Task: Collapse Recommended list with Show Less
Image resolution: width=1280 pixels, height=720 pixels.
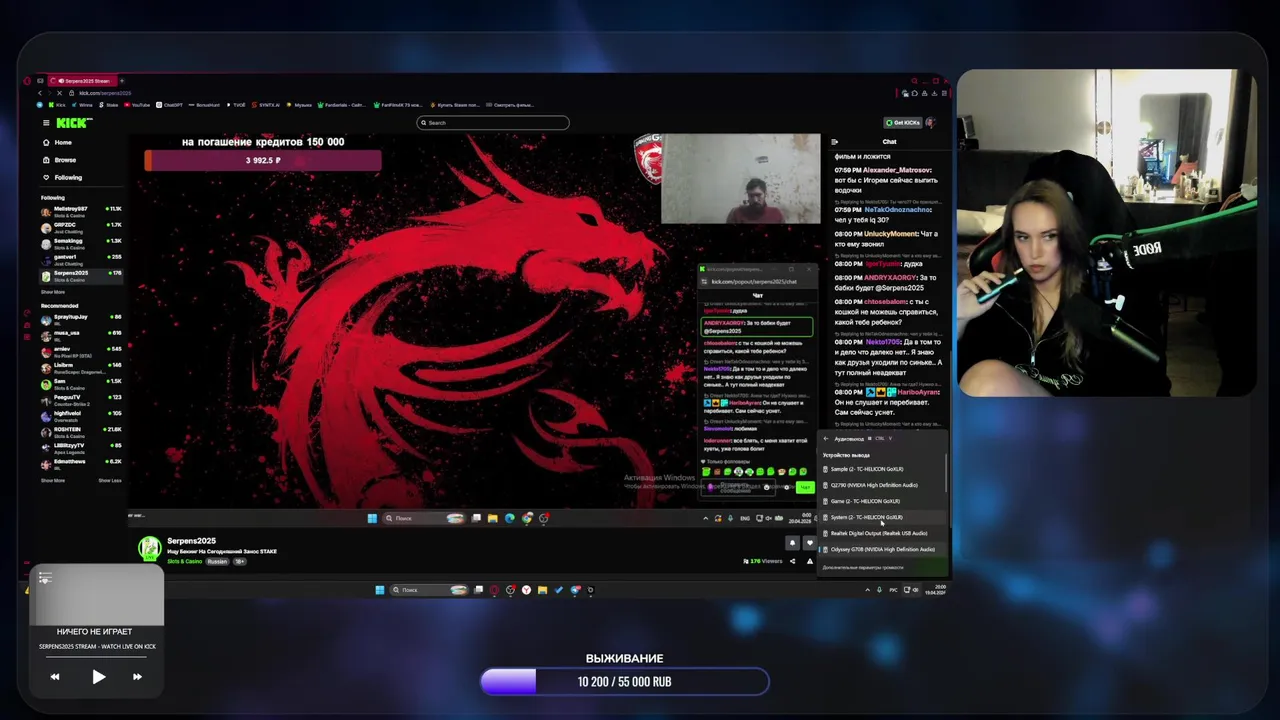Action: coord(110,480)
